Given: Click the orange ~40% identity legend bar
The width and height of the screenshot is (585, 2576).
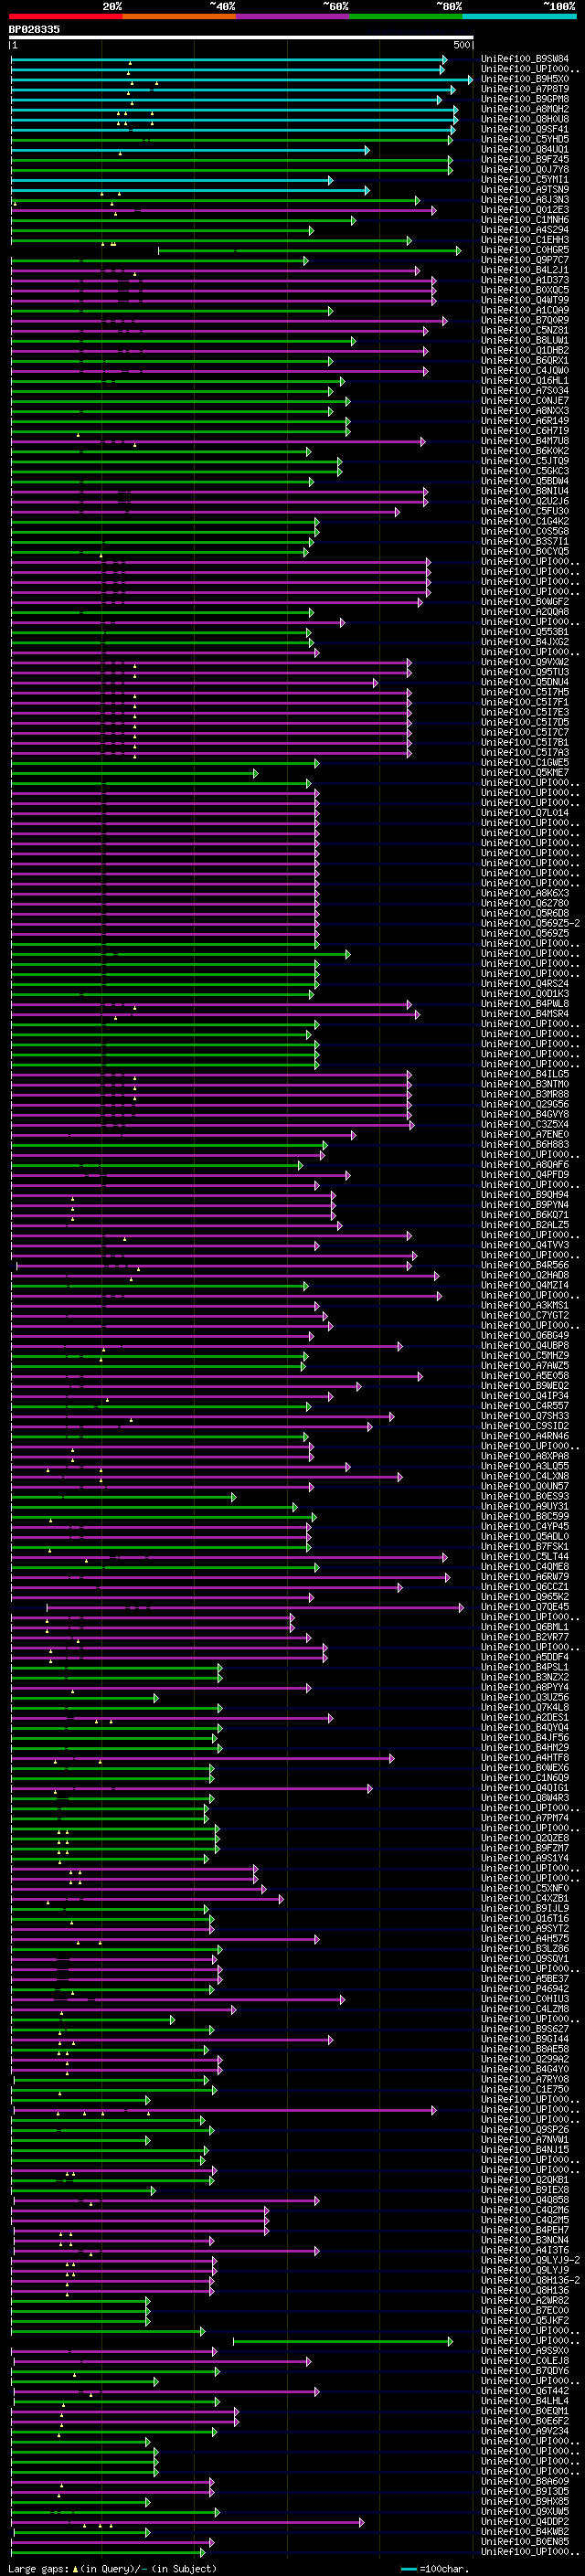Looking at the screenshot, I should point(179,16).
